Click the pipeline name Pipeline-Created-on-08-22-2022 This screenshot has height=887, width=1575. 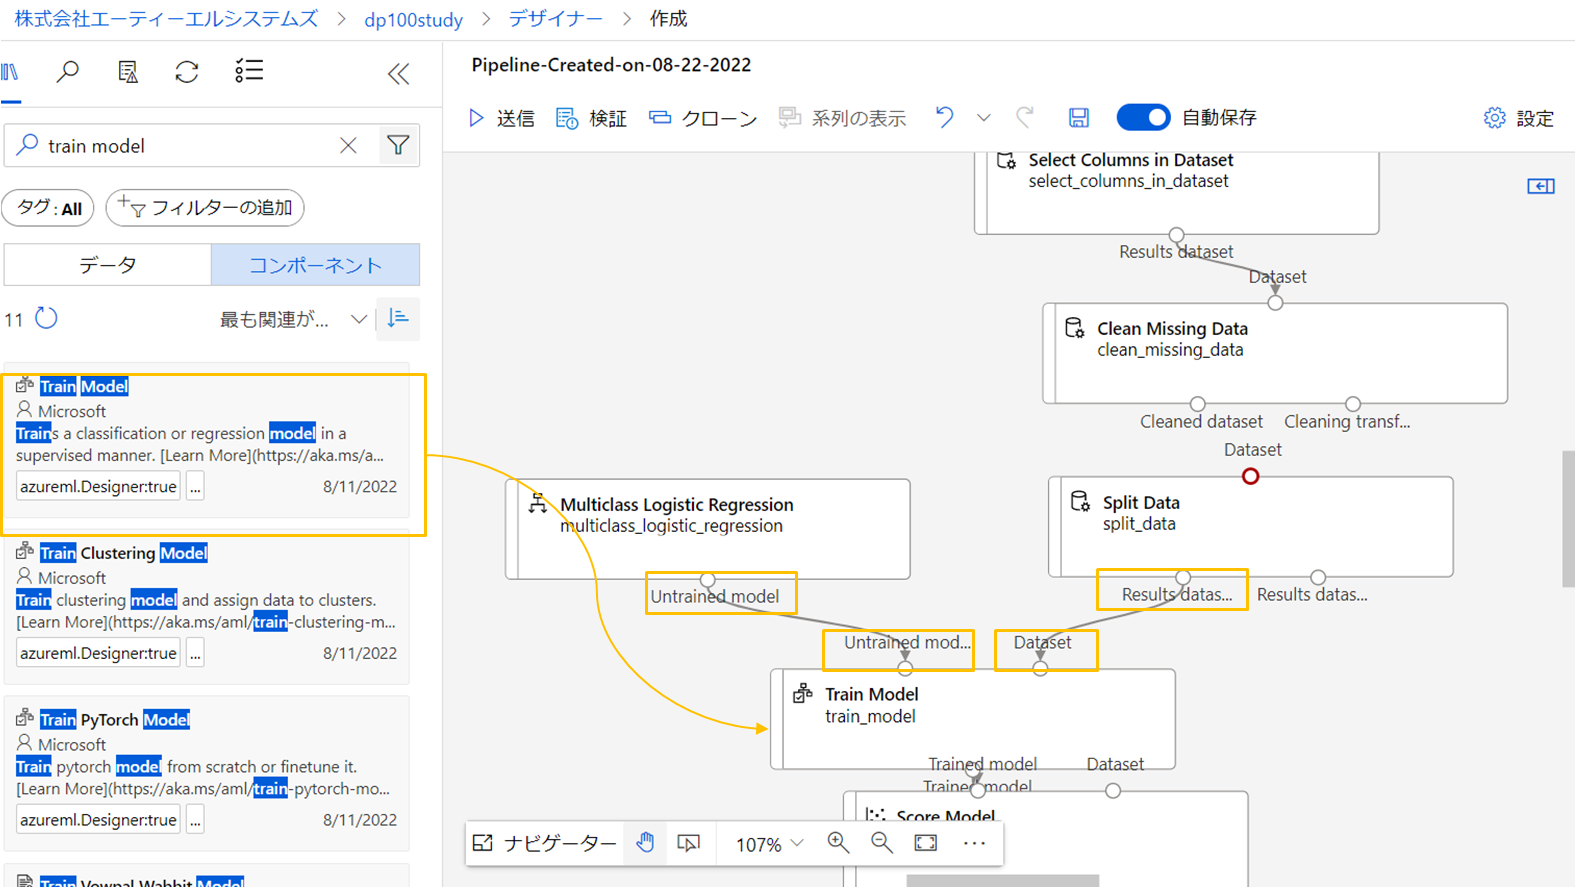611,65
